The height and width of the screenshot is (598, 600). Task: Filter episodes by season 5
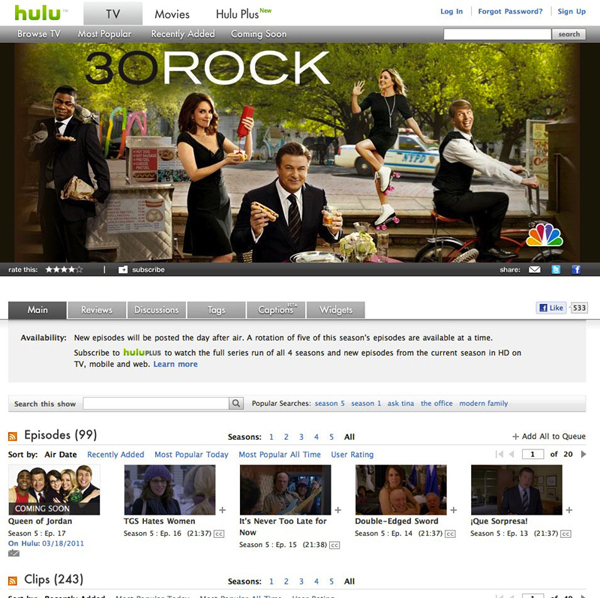coord(331,437)
